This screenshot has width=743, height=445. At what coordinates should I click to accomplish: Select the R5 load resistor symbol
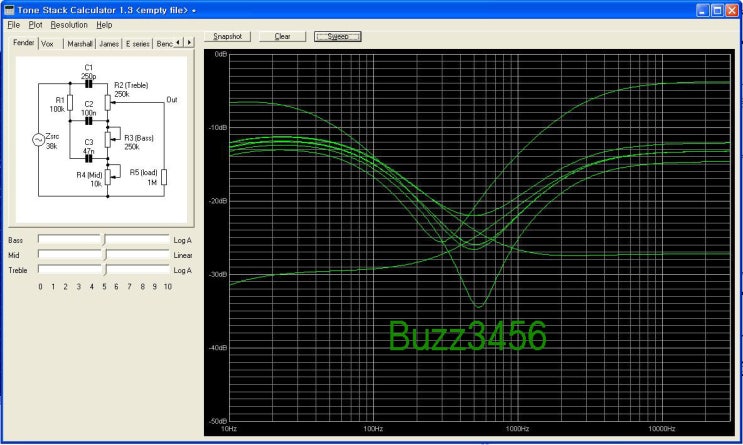tap(165, 178)
